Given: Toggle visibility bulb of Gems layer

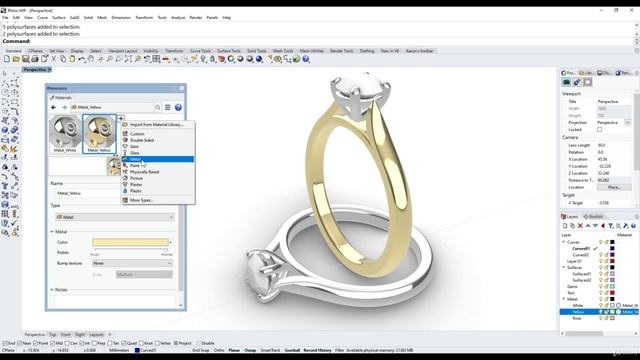Looking at the screenshot, I should 600,287.
